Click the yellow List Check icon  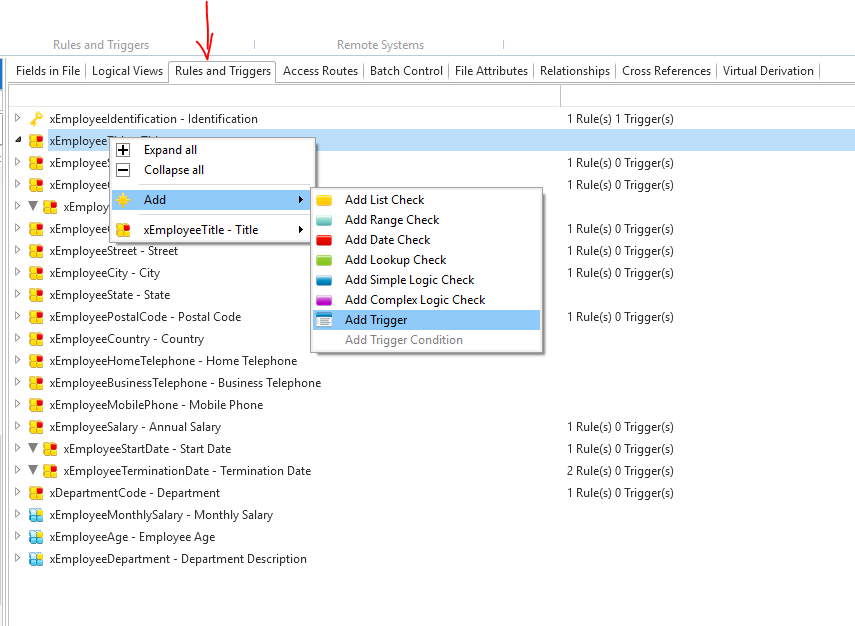[x=324, y=200]
